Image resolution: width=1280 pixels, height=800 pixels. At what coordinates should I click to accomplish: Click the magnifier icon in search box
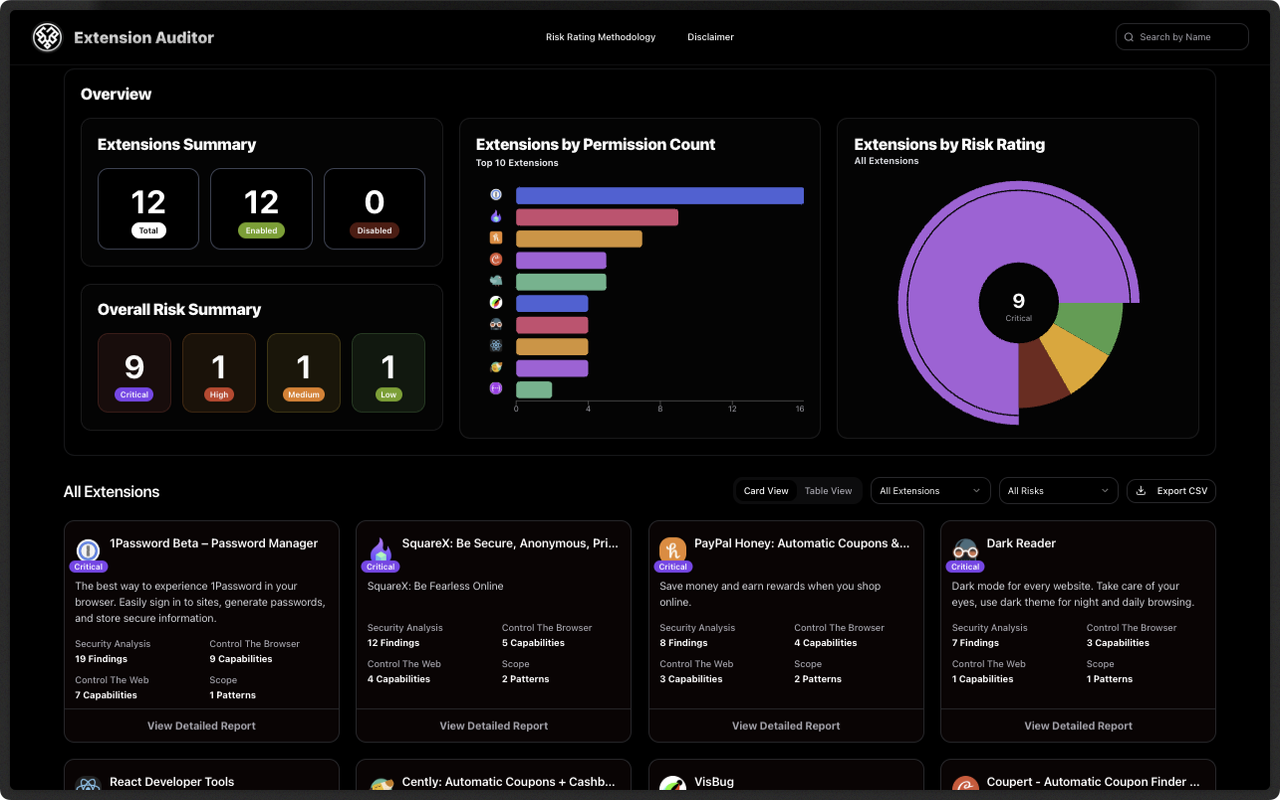click(1129, 37)
